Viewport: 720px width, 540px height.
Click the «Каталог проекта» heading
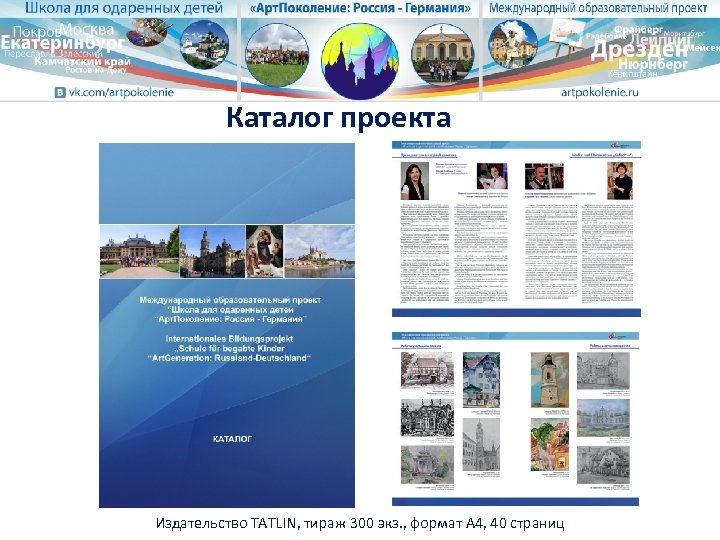click(x=338, y=118)
